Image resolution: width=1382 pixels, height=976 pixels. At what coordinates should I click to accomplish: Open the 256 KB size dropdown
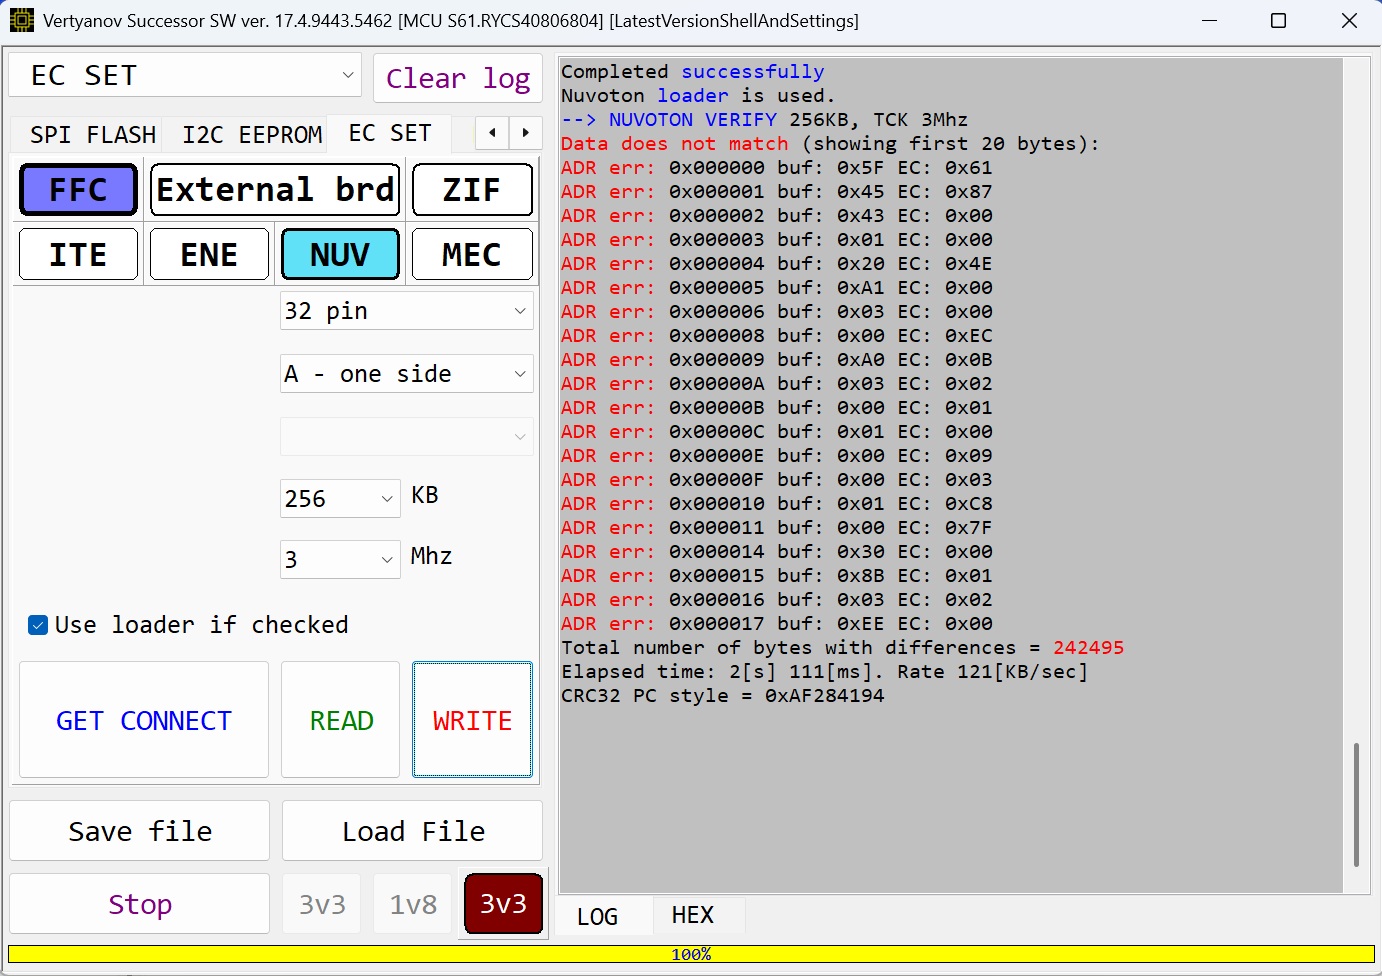click(x=340, y=499)
